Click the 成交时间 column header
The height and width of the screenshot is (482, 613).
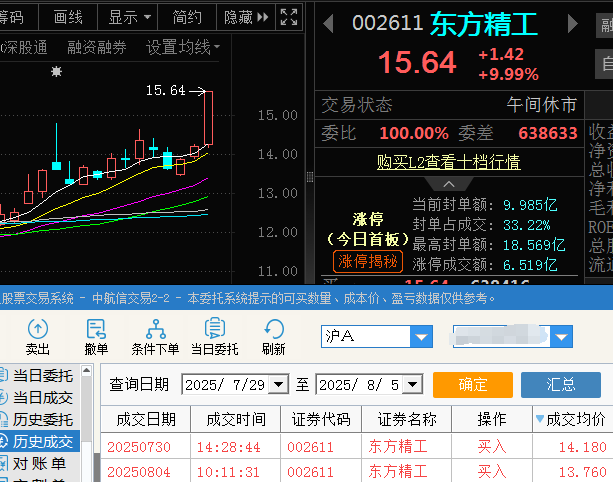(235, 419)
